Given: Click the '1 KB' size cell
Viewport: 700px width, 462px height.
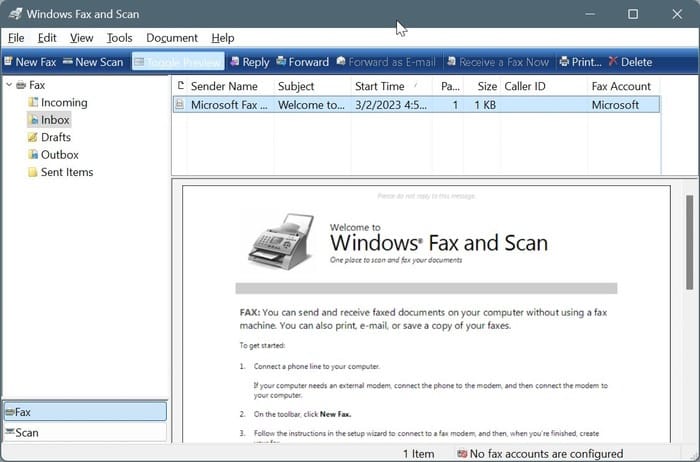Looking at the screenshot, I should (x=485, y=105).
